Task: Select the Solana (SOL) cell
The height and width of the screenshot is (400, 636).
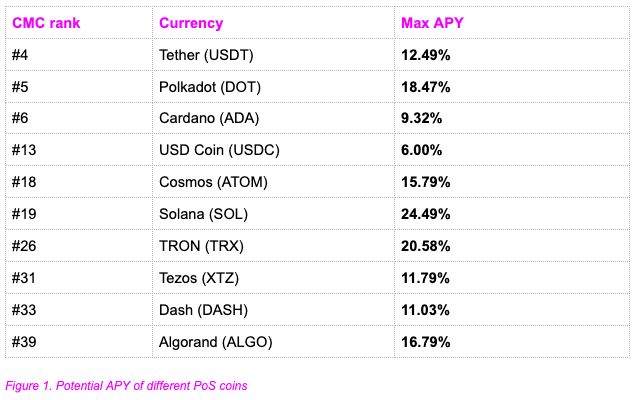Action: [205, 214]
